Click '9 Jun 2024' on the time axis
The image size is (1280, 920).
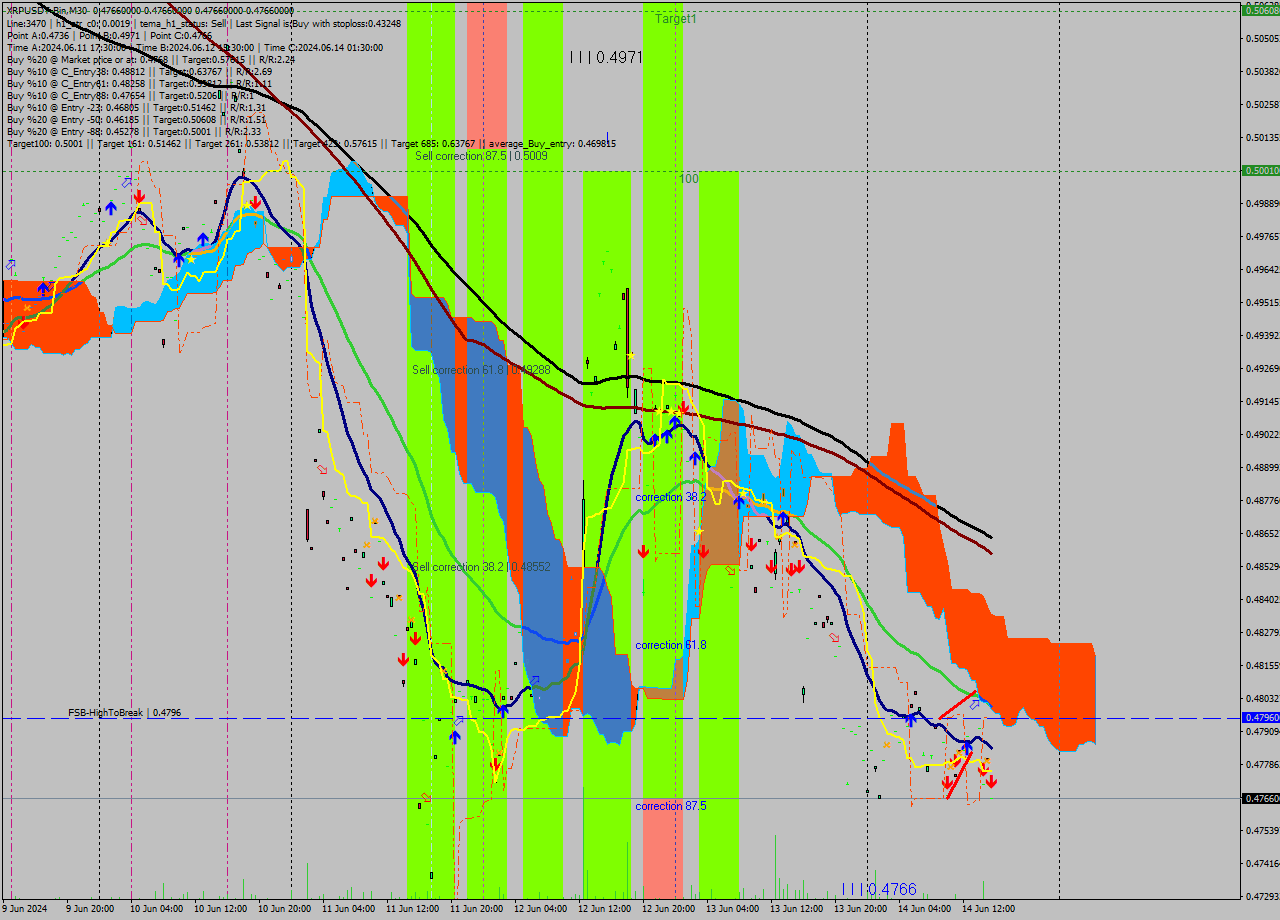pyautogui.click(x=25, y=909)
